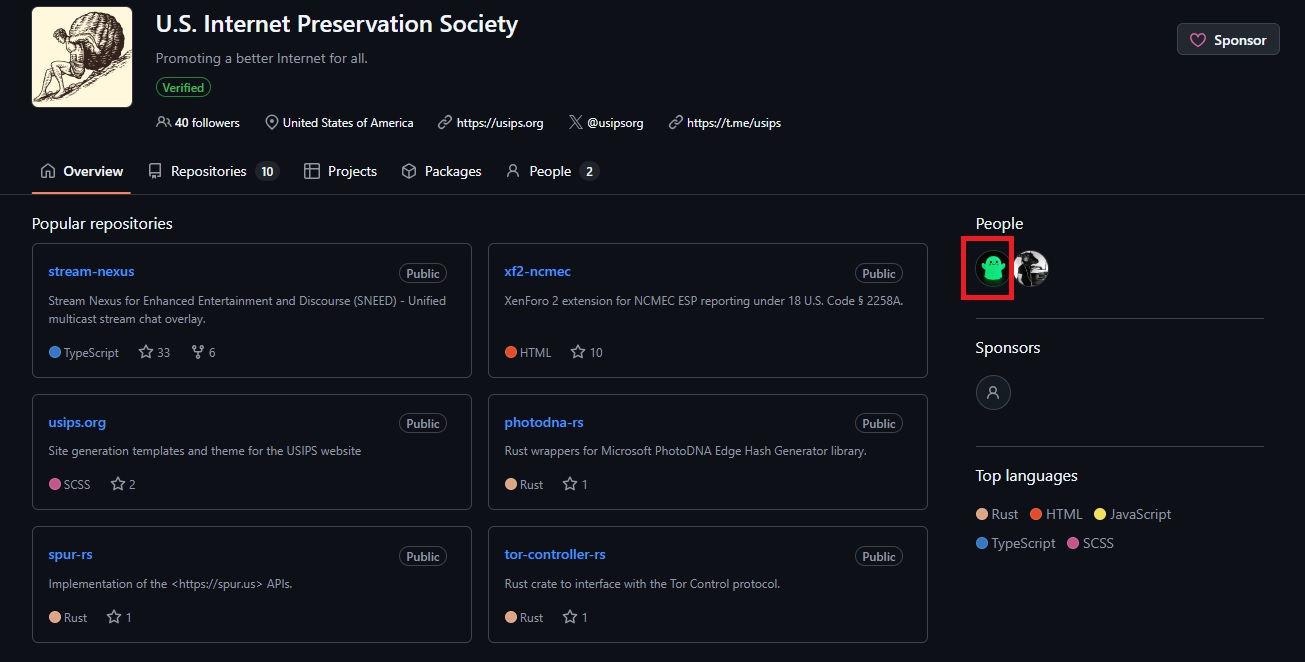This screenshot has height=662, width=1305.
Task: Open the stream-nexus repository link
Action: click(x=91, y=271)
